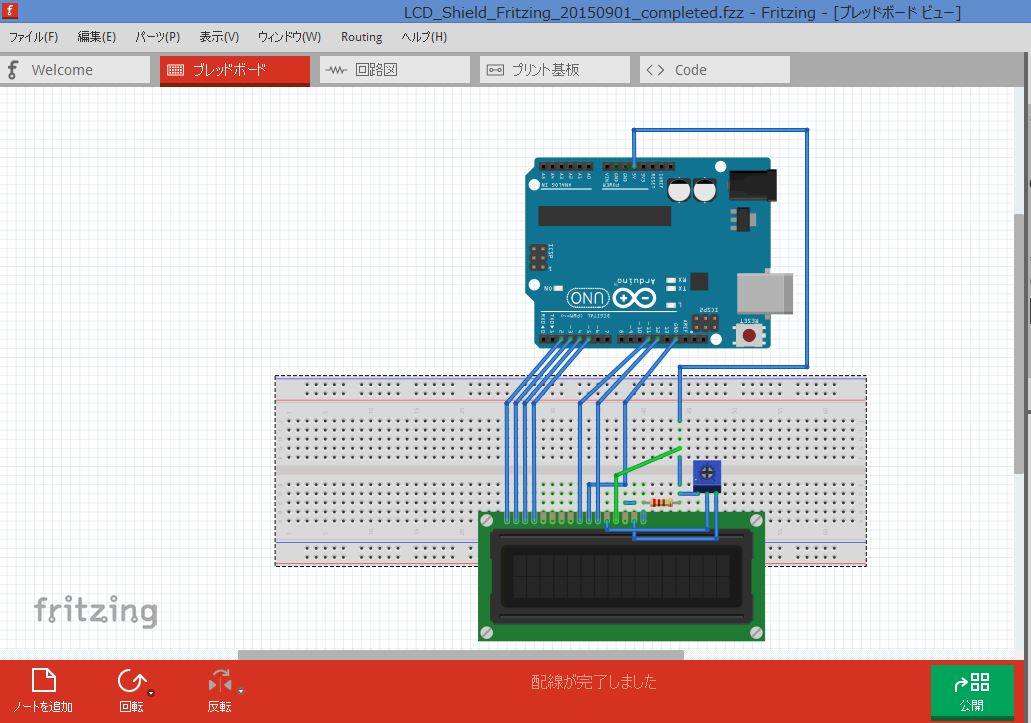This screenshot has height=723, width=1031.
Task: Open the パーツ(P) menu
Action: (157, 37)
